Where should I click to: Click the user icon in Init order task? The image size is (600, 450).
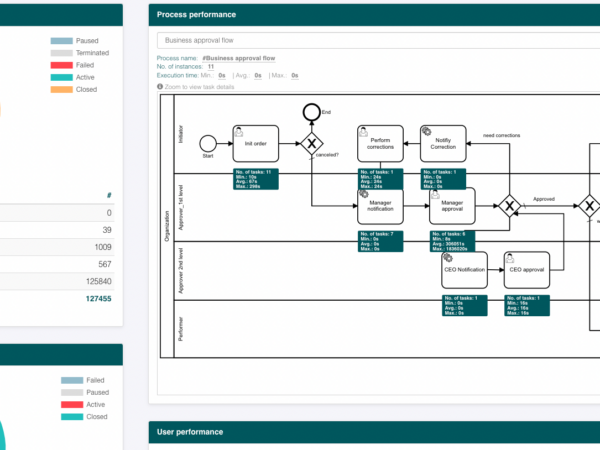pos(239,132)
